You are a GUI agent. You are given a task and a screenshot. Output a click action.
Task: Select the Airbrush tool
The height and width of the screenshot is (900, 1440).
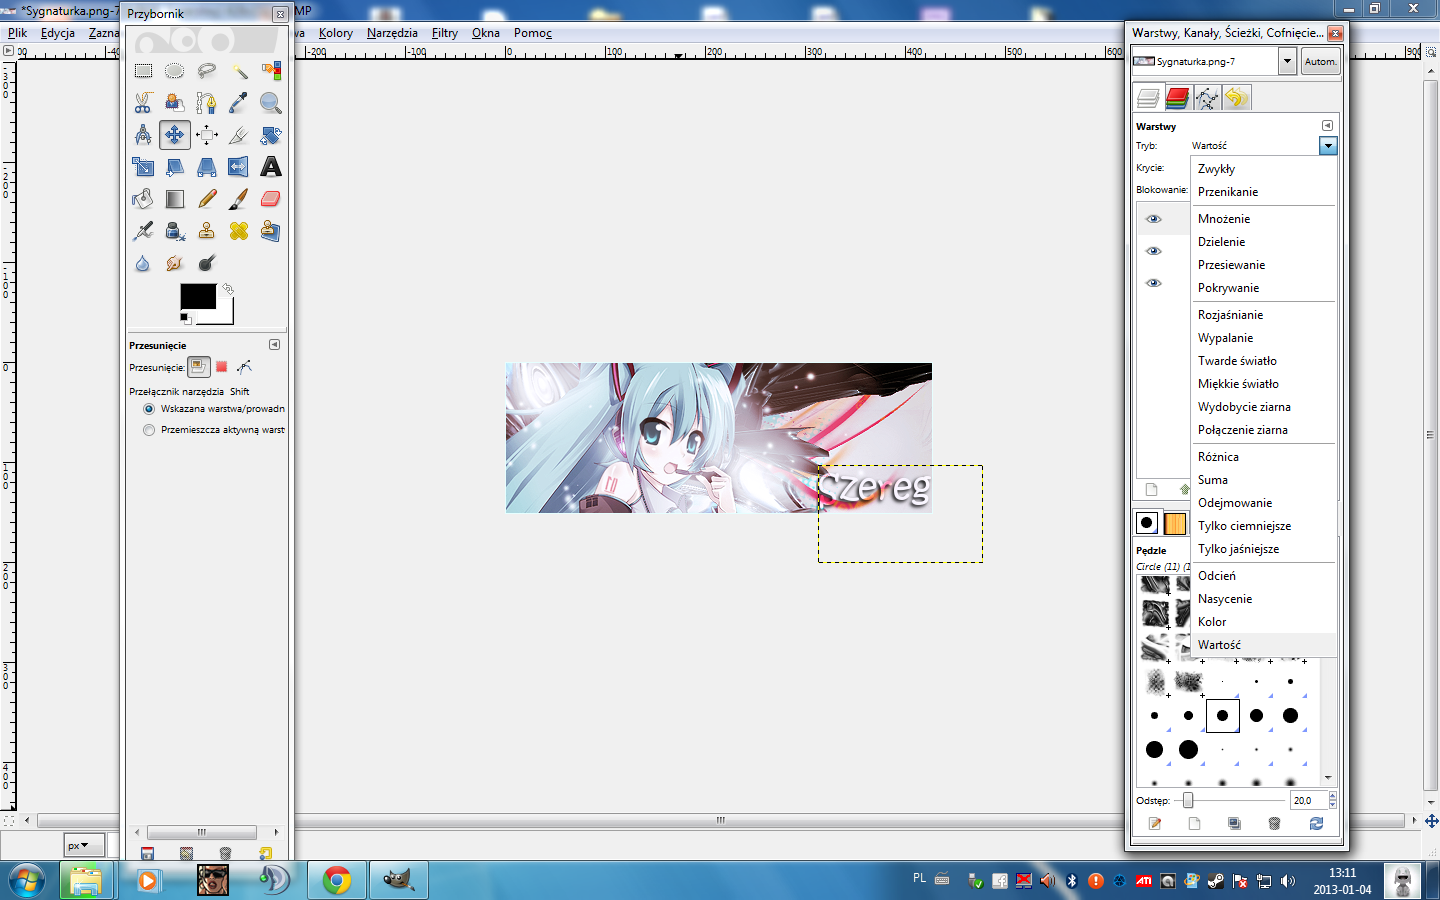pyautogui.click(x=143, y=231)
